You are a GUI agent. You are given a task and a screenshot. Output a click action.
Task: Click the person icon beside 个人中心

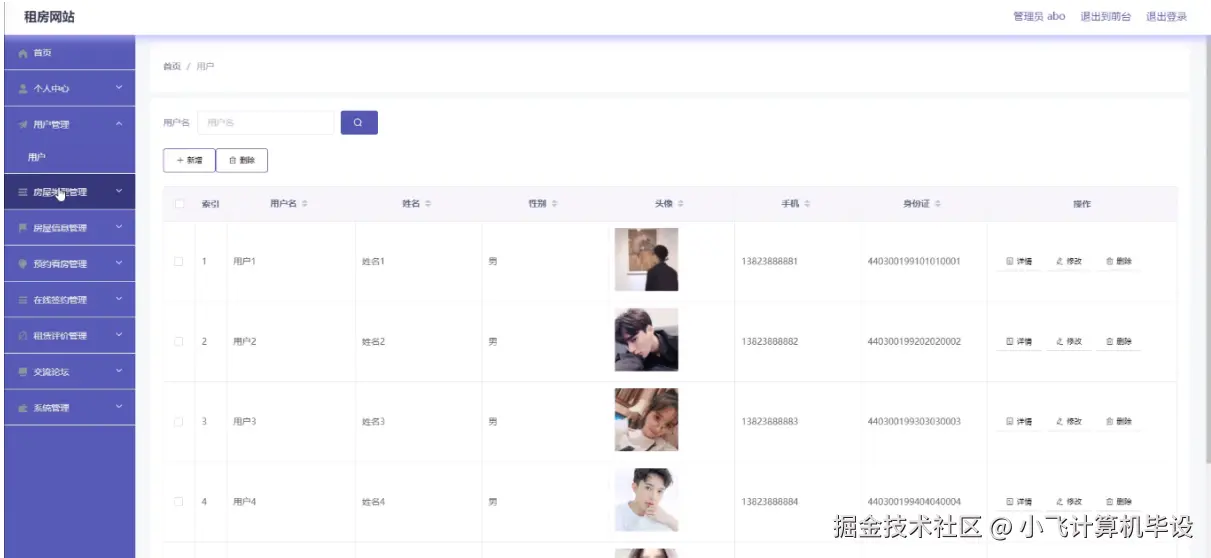pos(23,89)
